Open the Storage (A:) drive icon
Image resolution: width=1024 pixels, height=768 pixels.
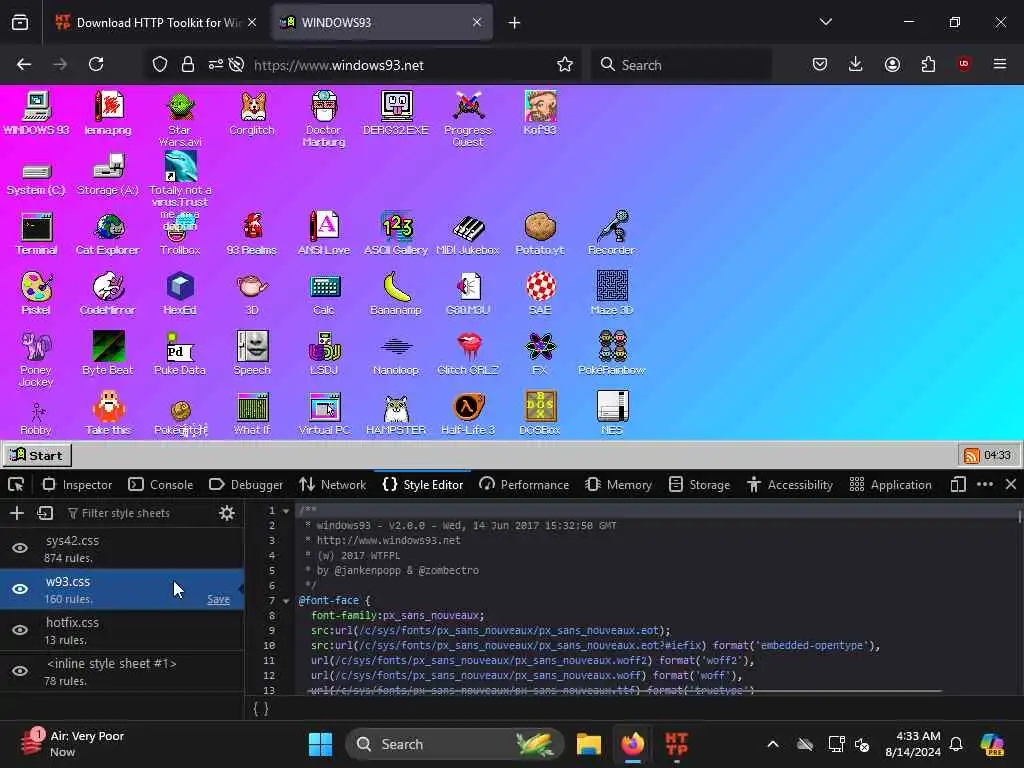108,174
